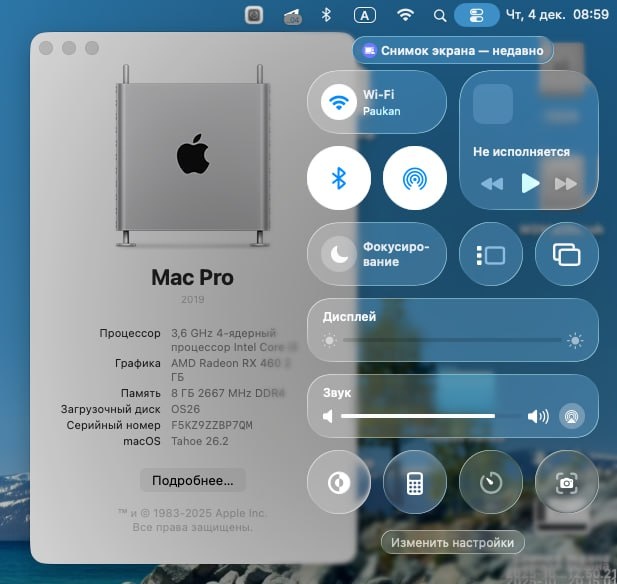Turn off Bluetooth in Control Center
The image size is (617, 584).
click(x=338, y=178)
